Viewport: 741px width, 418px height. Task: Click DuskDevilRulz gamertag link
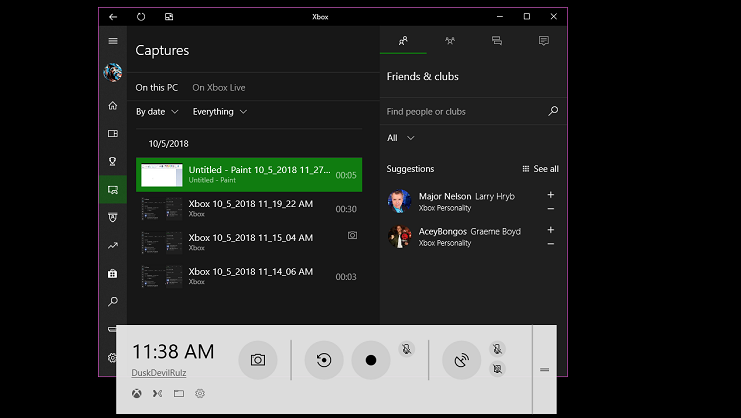tap(159, 373)
